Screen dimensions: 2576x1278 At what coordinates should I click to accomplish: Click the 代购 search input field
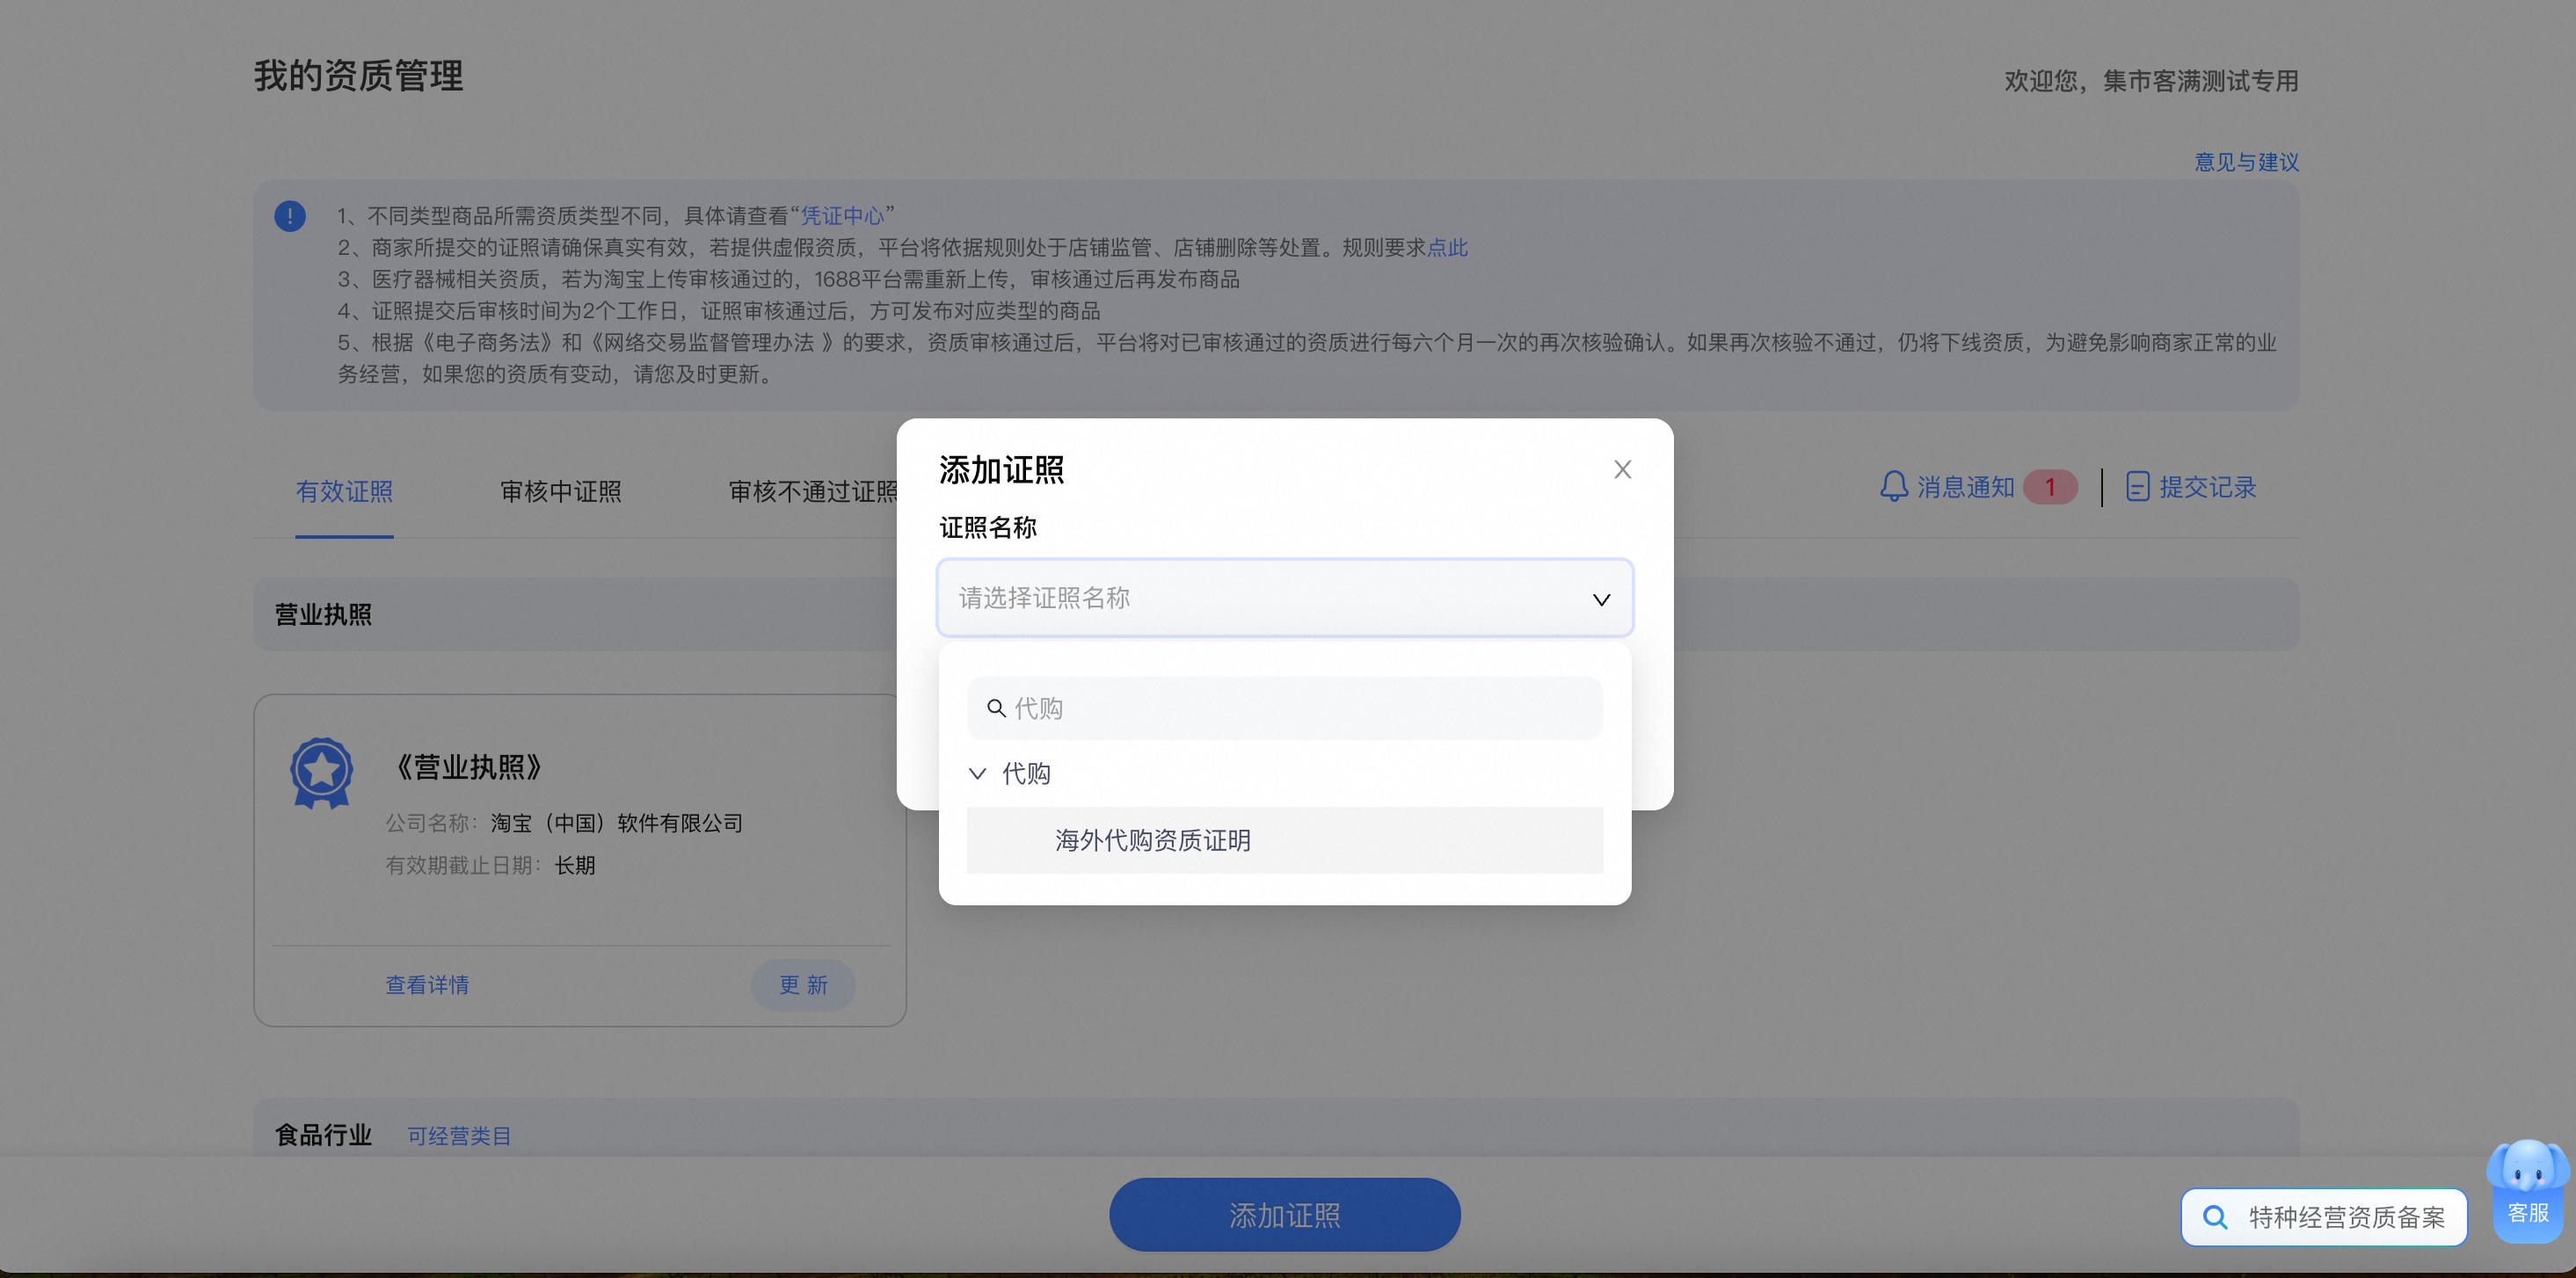click(x=1285, y=708)
